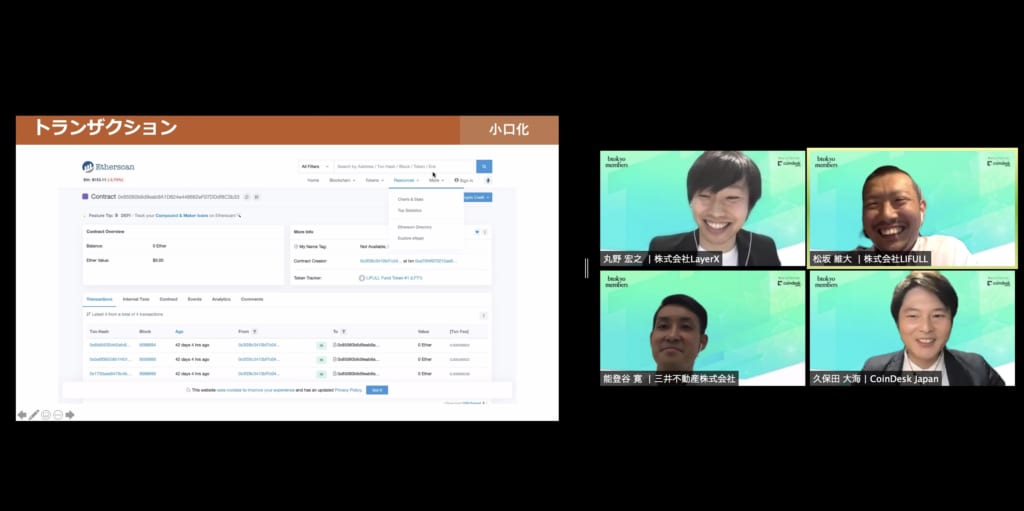Switch to the Contract tab
1024x511 pixels.
[x=168, y=299]
